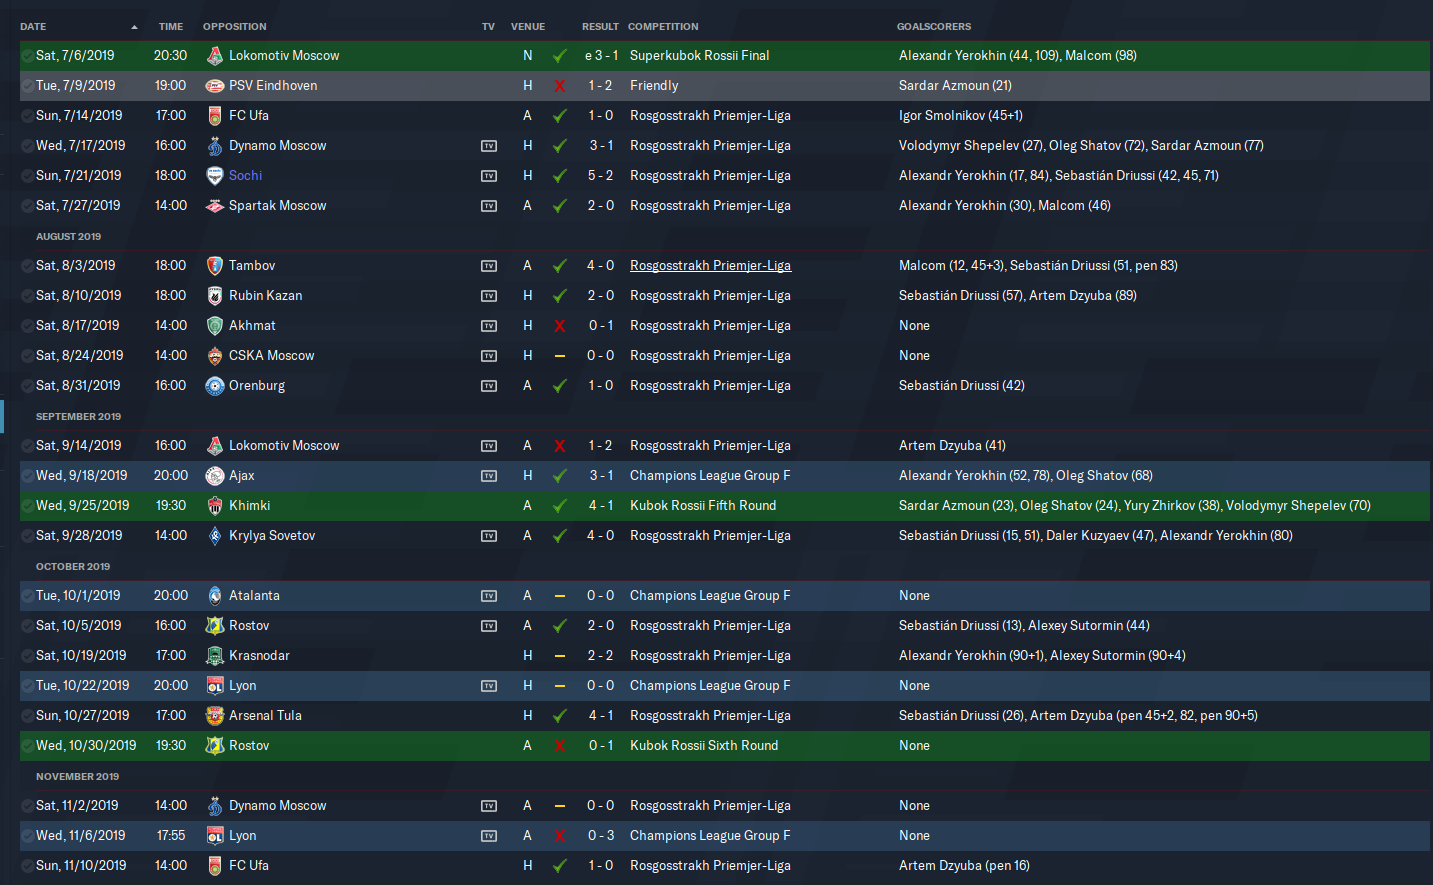1433x885 pixels.
Task: Click the TV column header
Action: (488, 27)
